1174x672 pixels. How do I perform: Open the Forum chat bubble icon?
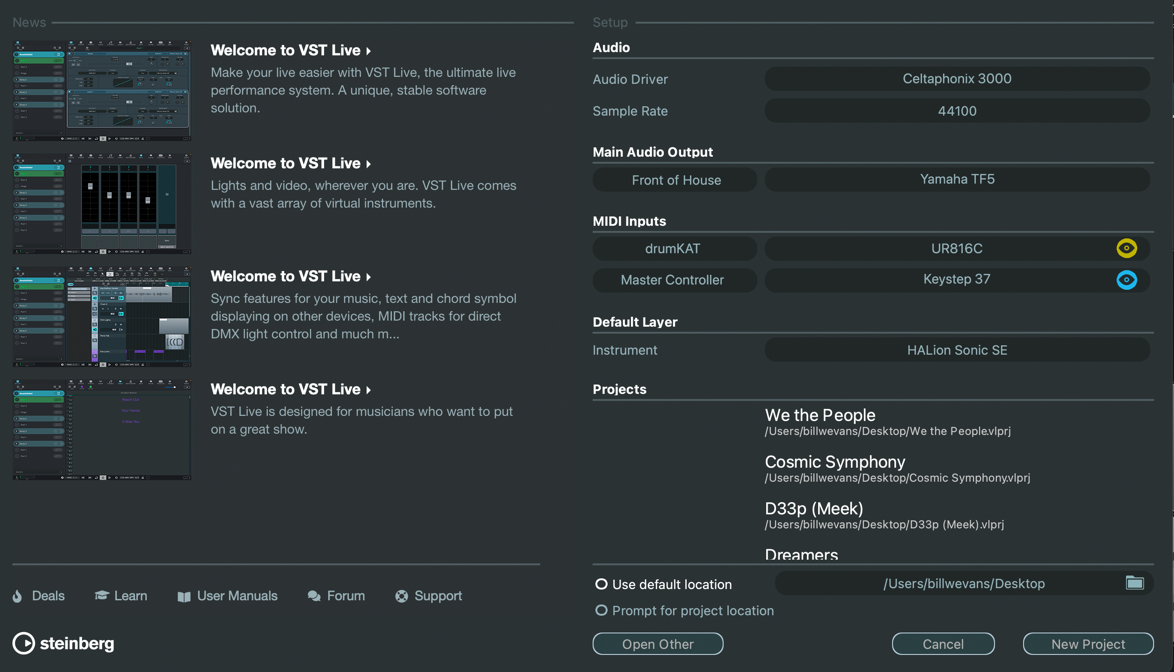[x=314, y=597]
